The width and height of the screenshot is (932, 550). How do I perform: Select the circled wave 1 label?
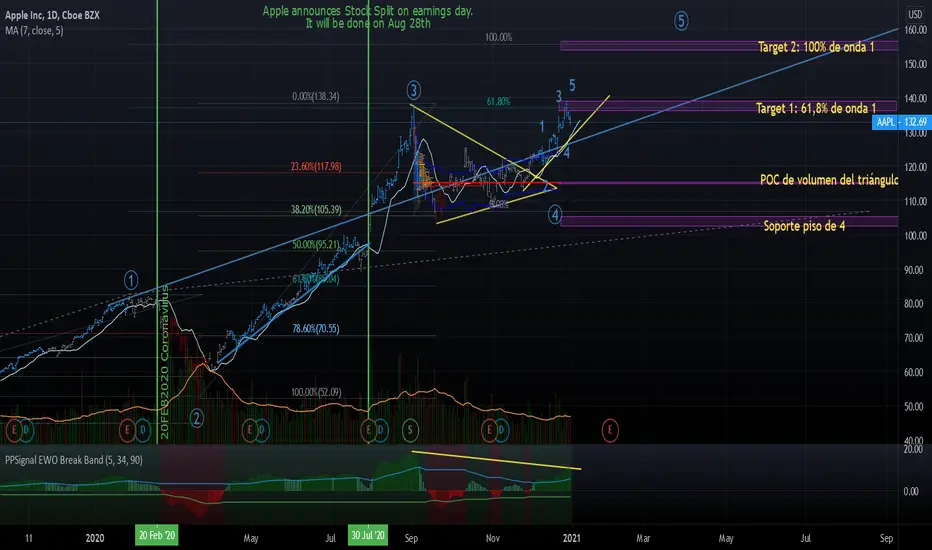tap(131, 280)
